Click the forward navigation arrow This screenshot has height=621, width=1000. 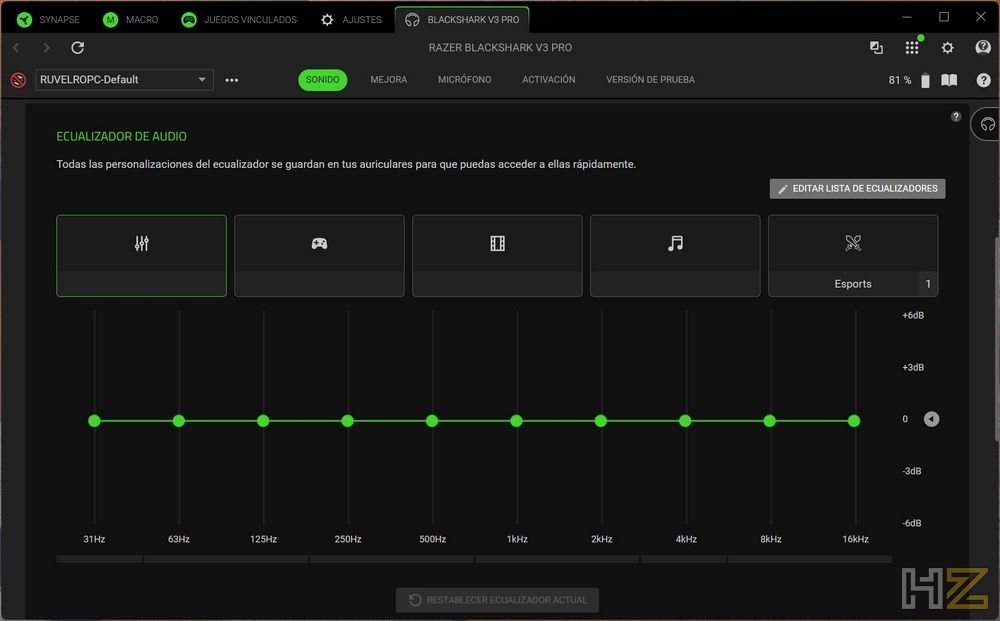(46, 48)
